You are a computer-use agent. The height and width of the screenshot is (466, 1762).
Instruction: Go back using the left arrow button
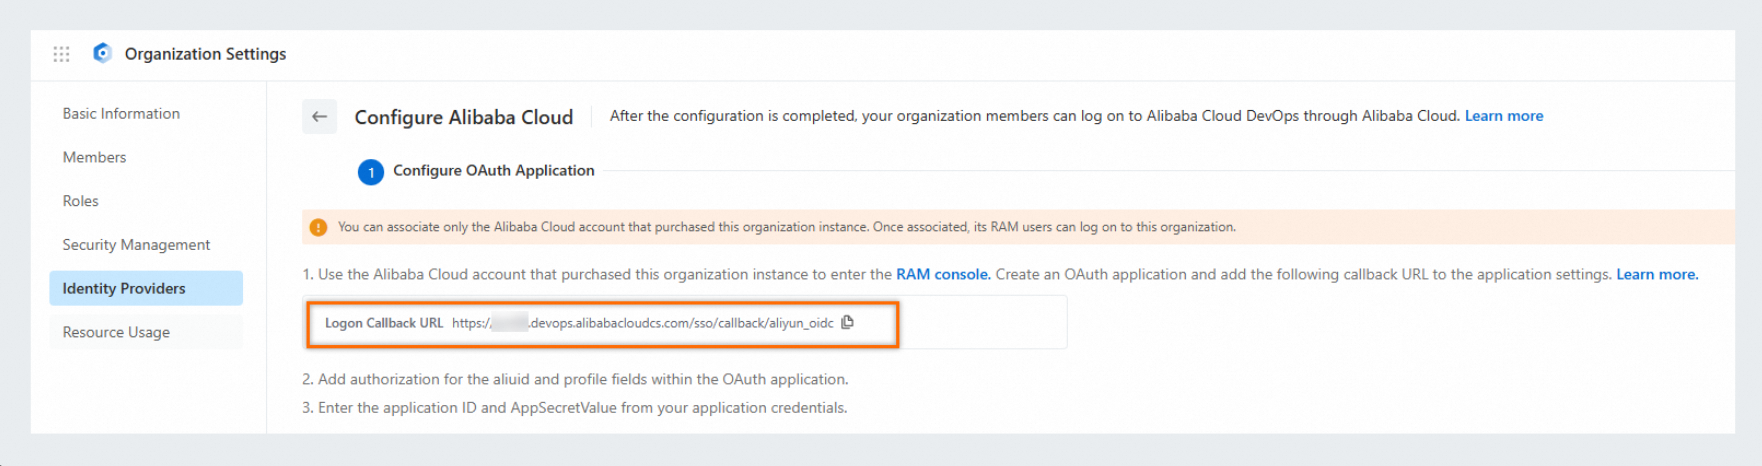coord(319,117)
